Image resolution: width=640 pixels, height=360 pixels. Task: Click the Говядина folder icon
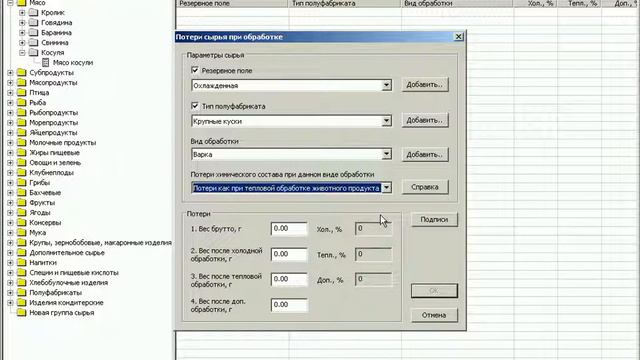coord(33,22)
